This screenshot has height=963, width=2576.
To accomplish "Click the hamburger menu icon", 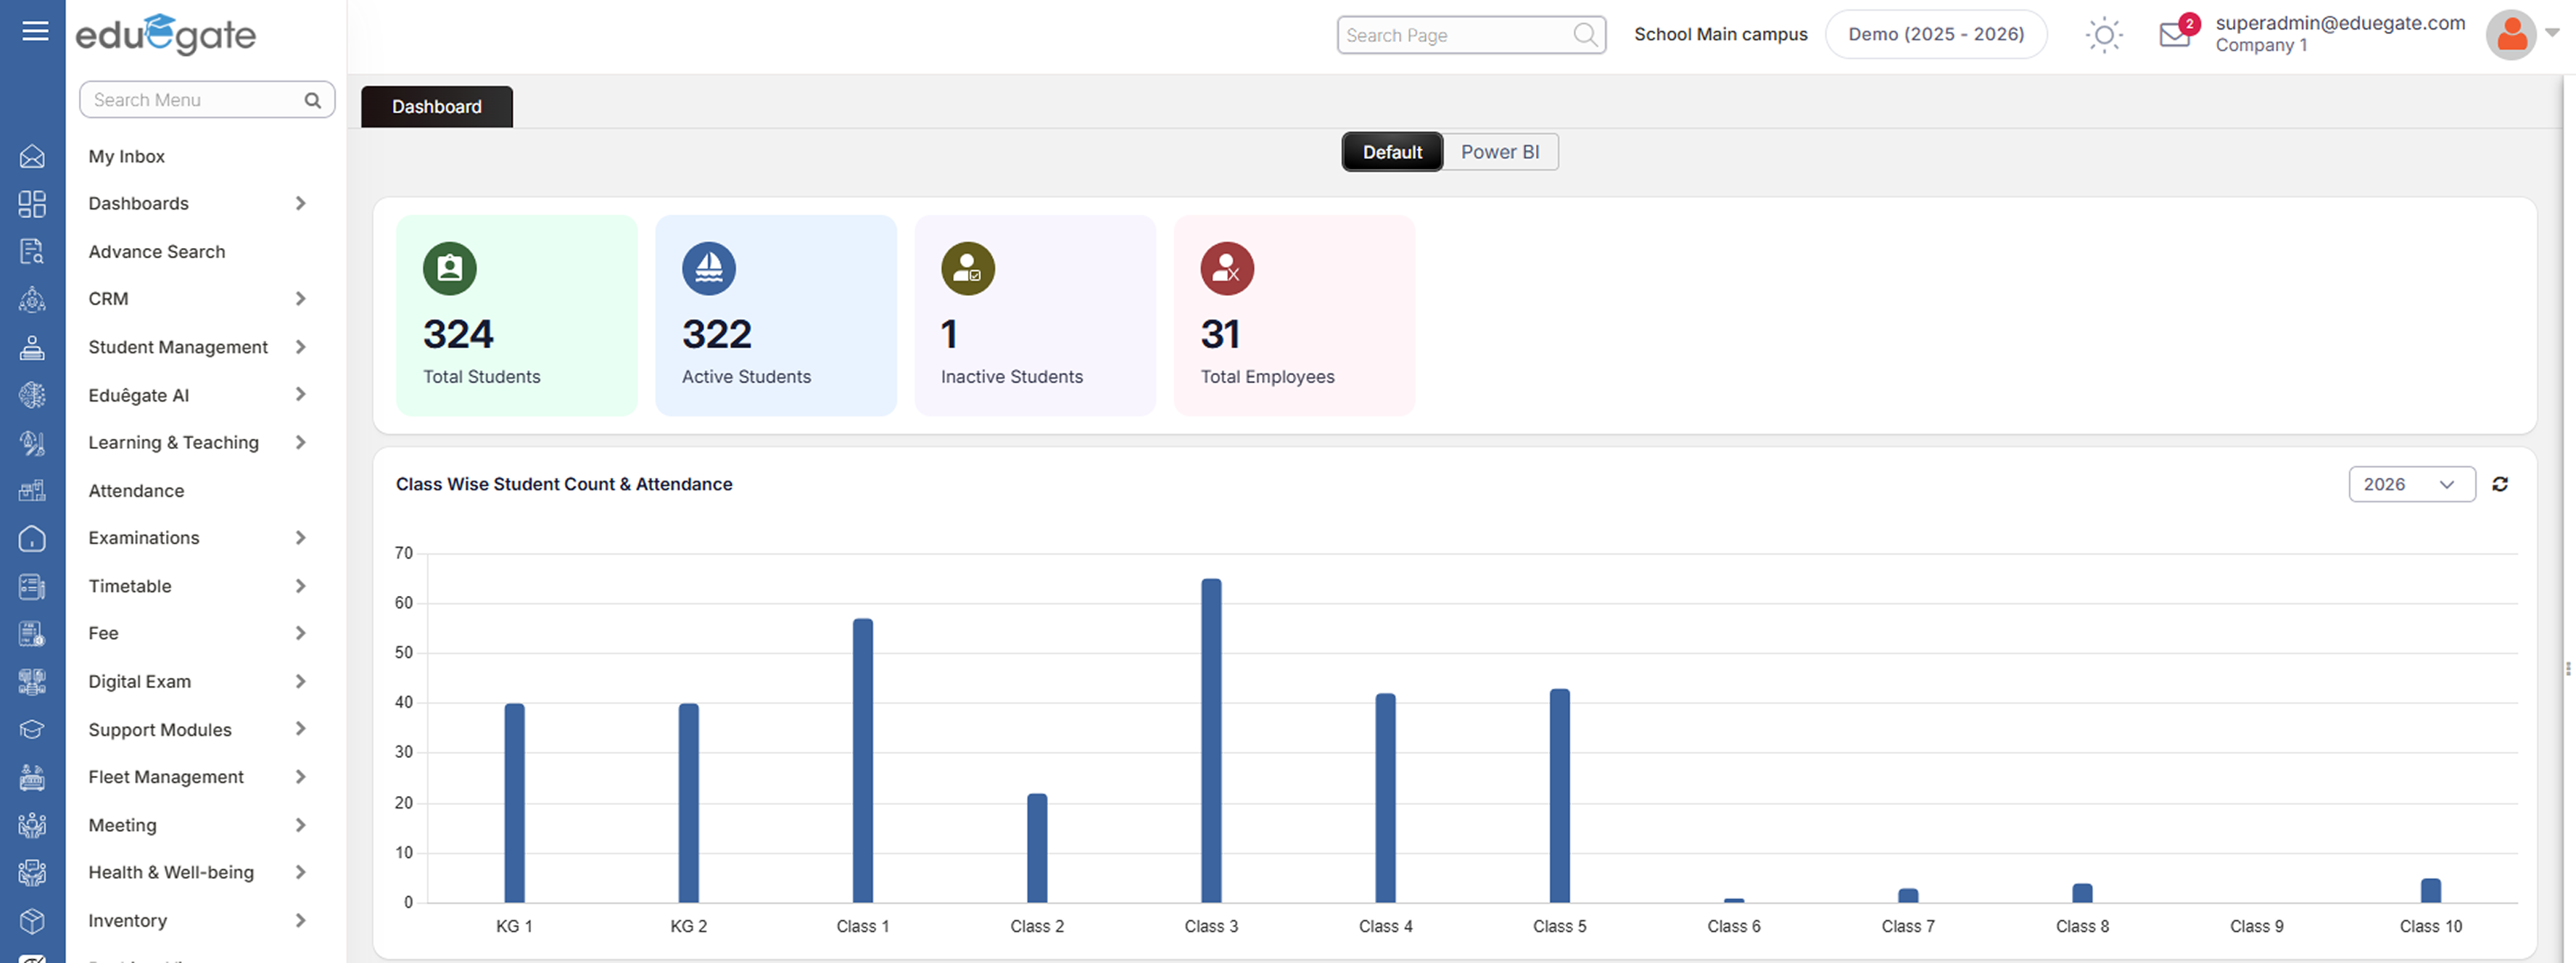I will (35, 31).
